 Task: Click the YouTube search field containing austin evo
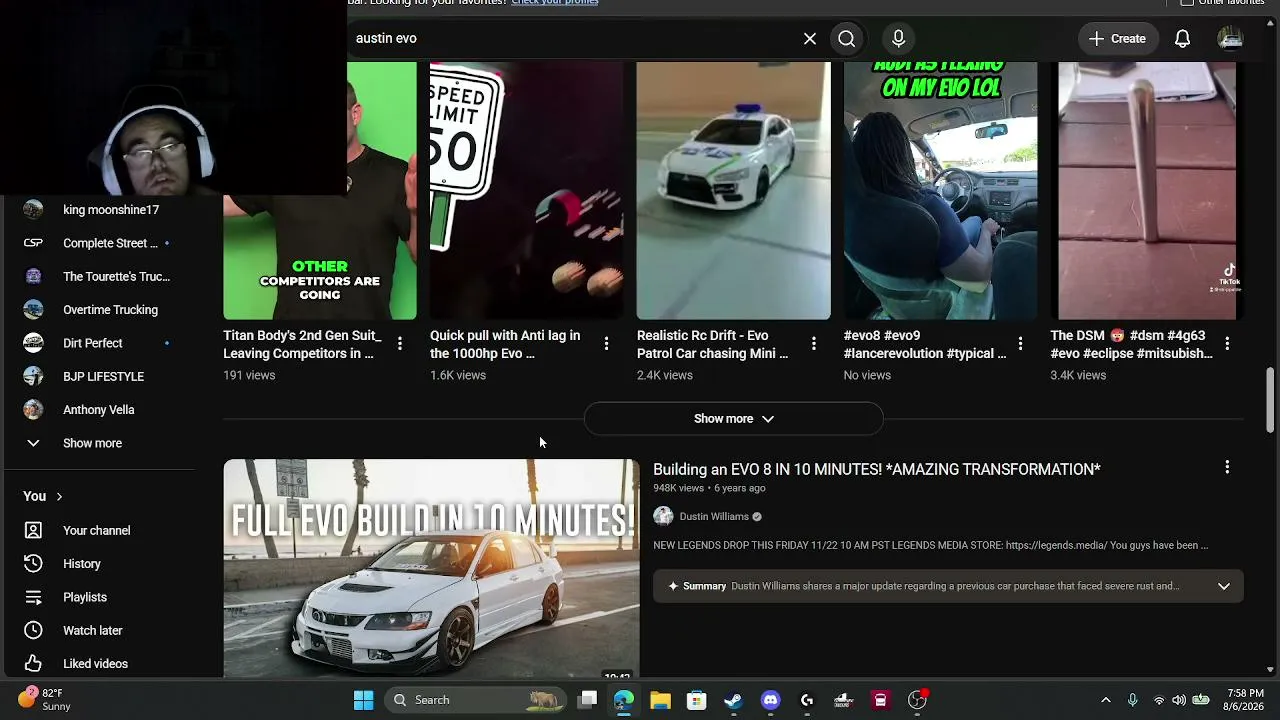click(x=570, y=38)
